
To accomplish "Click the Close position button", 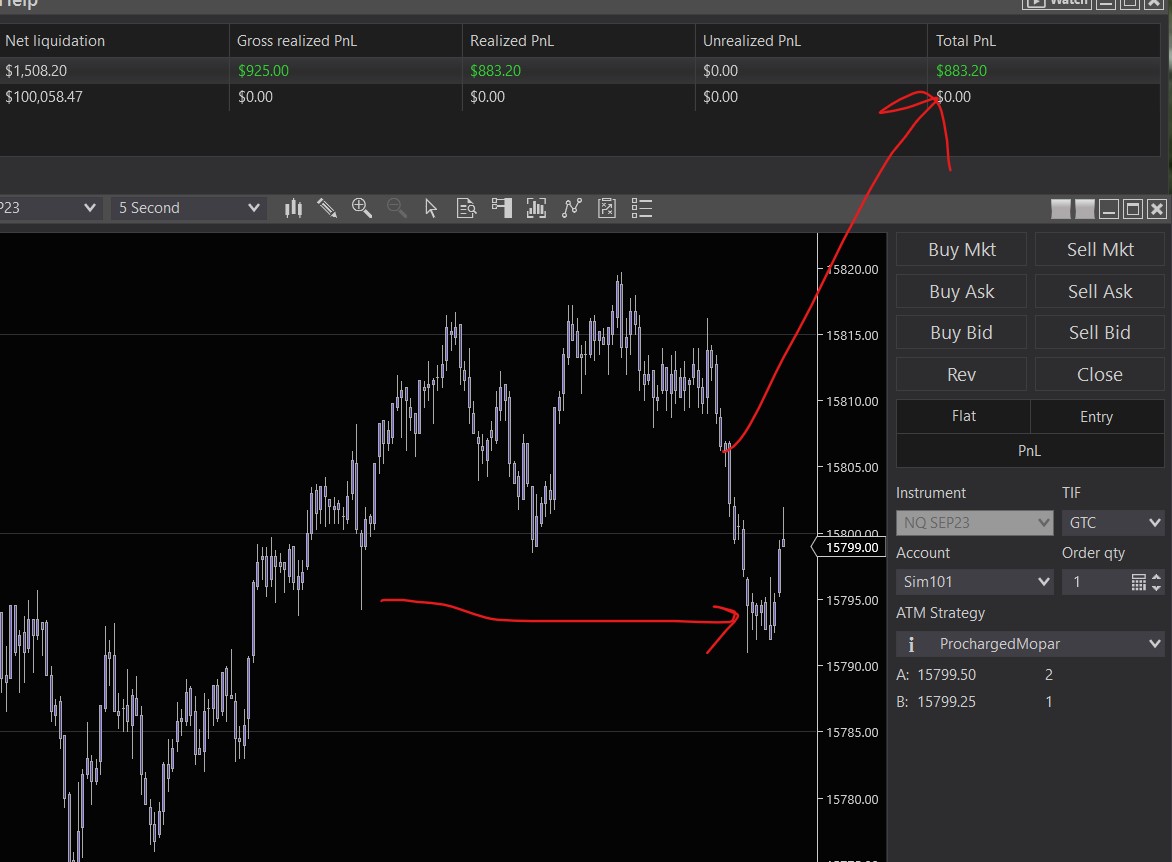I will (x=1099, y=374).
